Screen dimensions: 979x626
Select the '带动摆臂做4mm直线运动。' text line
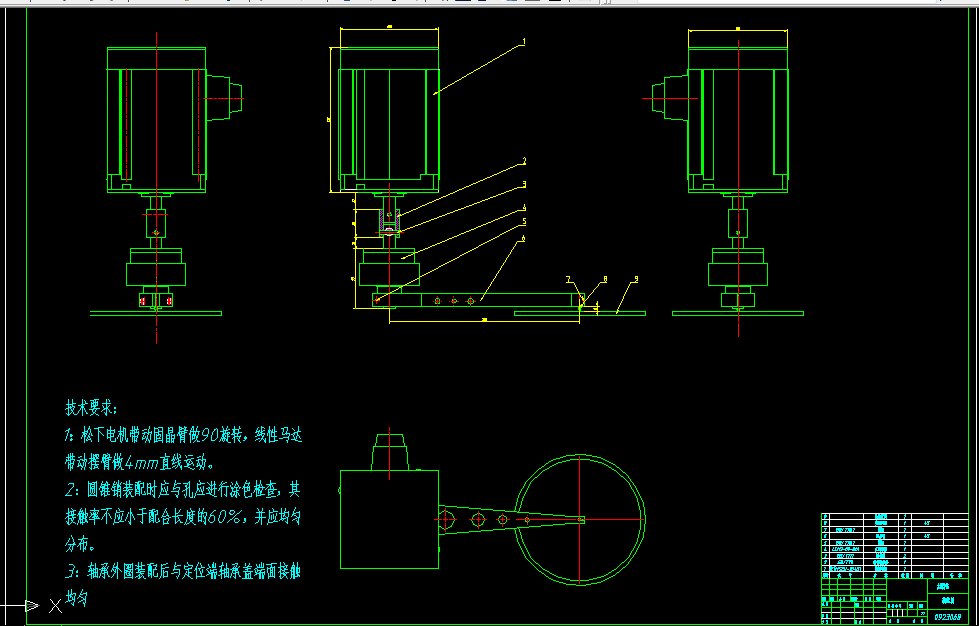[x=139, y=463]
